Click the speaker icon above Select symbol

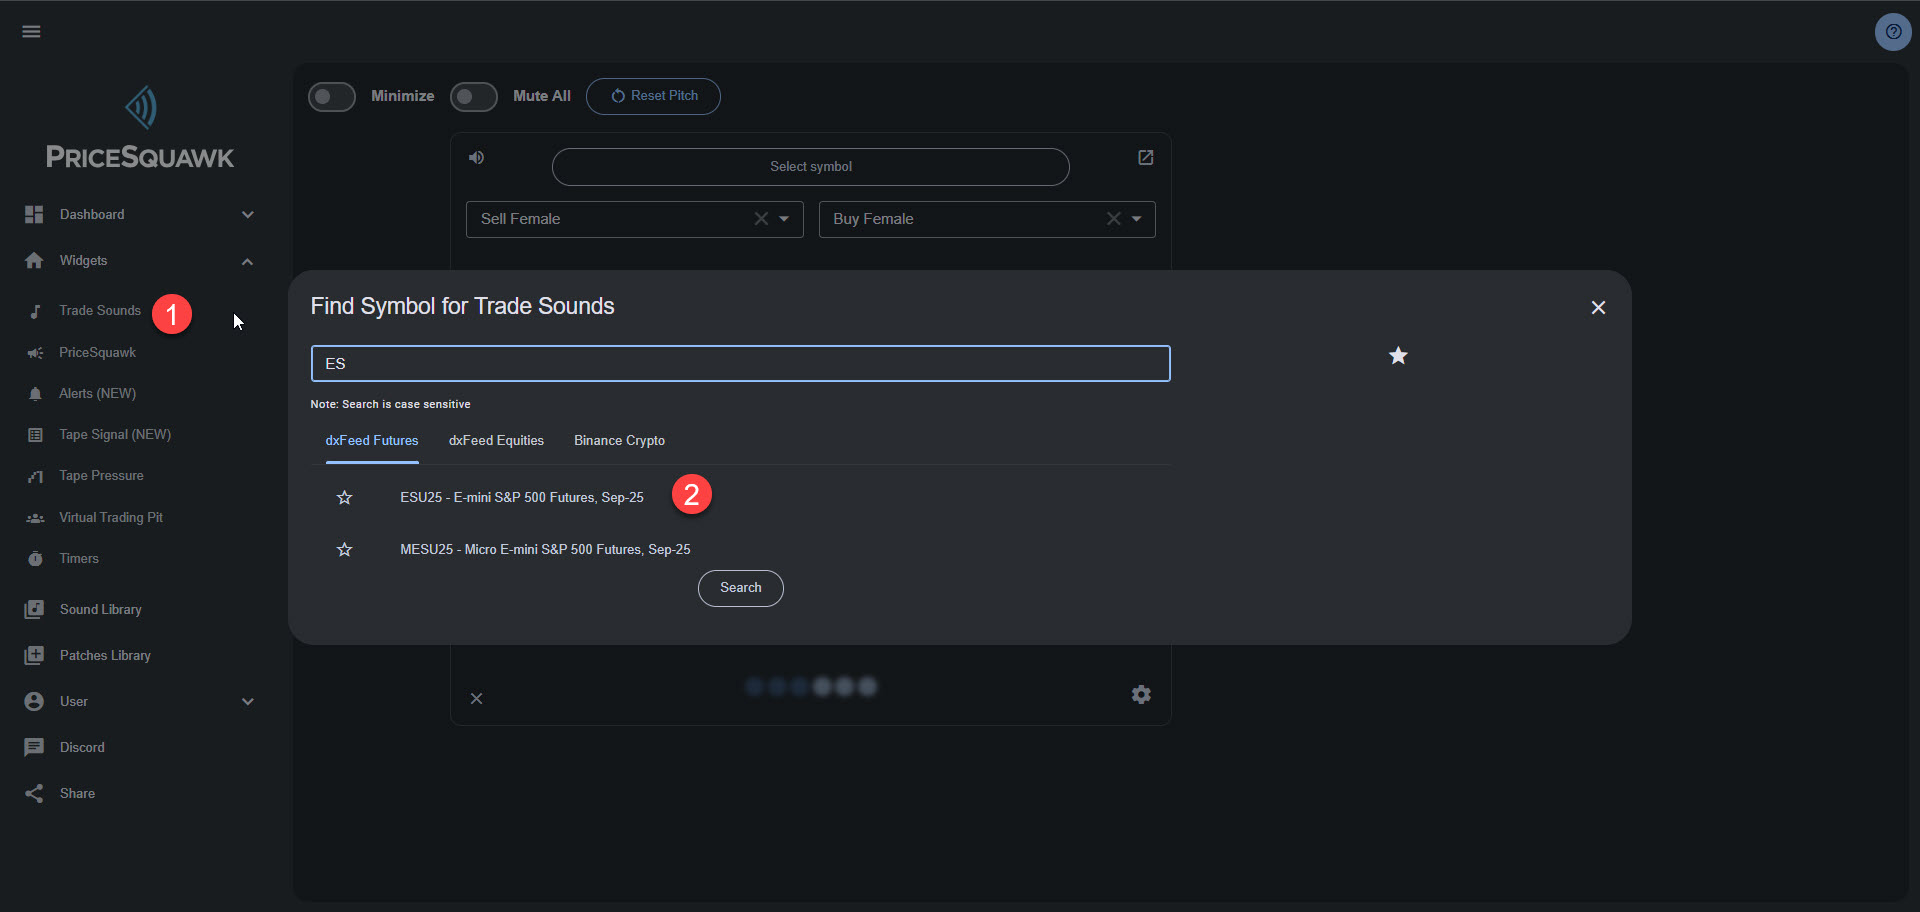pyautogui.click(x=476, y=157)
